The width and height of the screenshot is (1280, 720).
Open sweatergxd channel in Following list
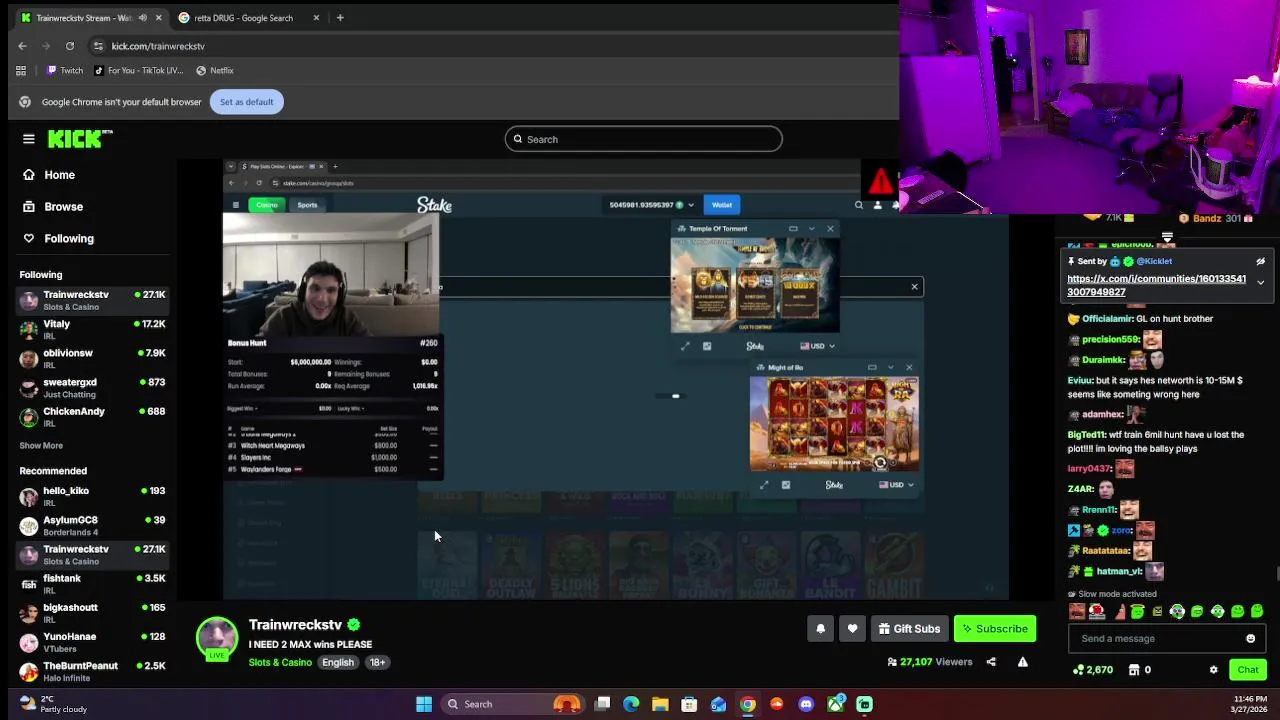pyautogui.click(x=93, y=388)
